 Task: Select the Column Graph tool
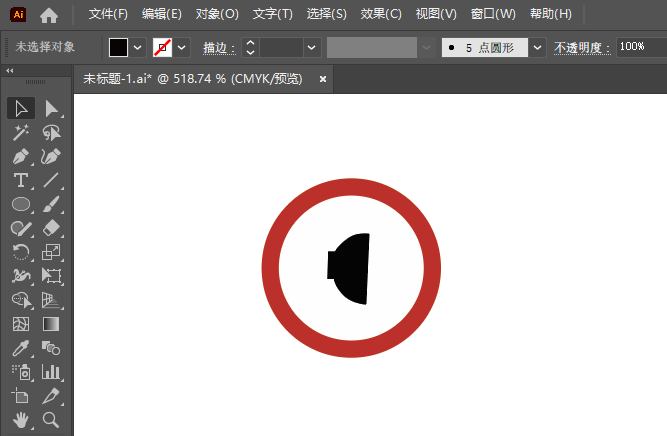coord(51,372)
